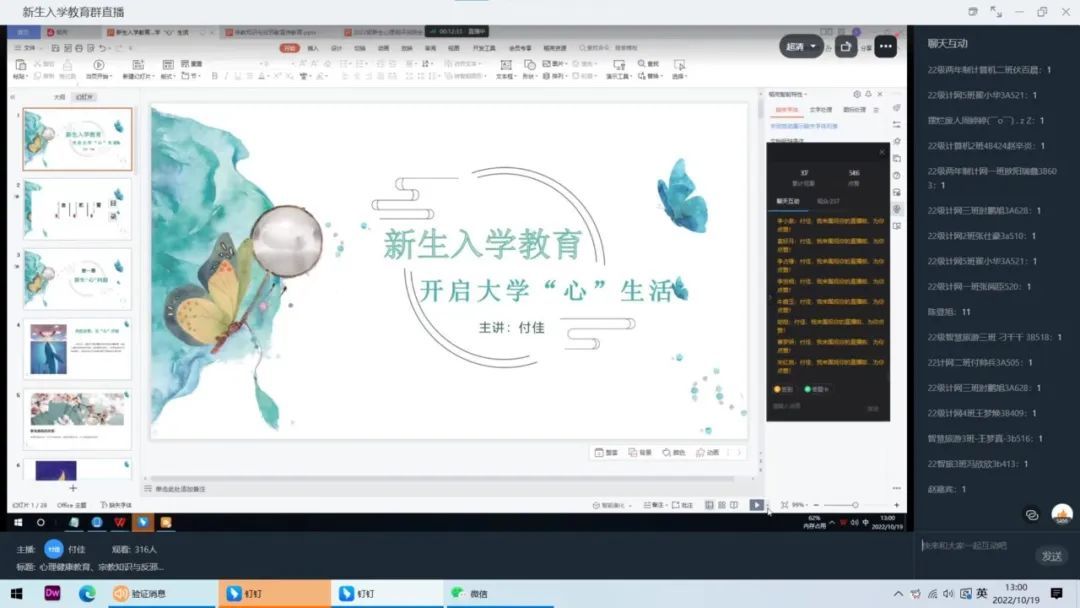Click the chat bubble icon next to the like counter
Viewport: 1080px width, 608px height.
point(1031,515)
